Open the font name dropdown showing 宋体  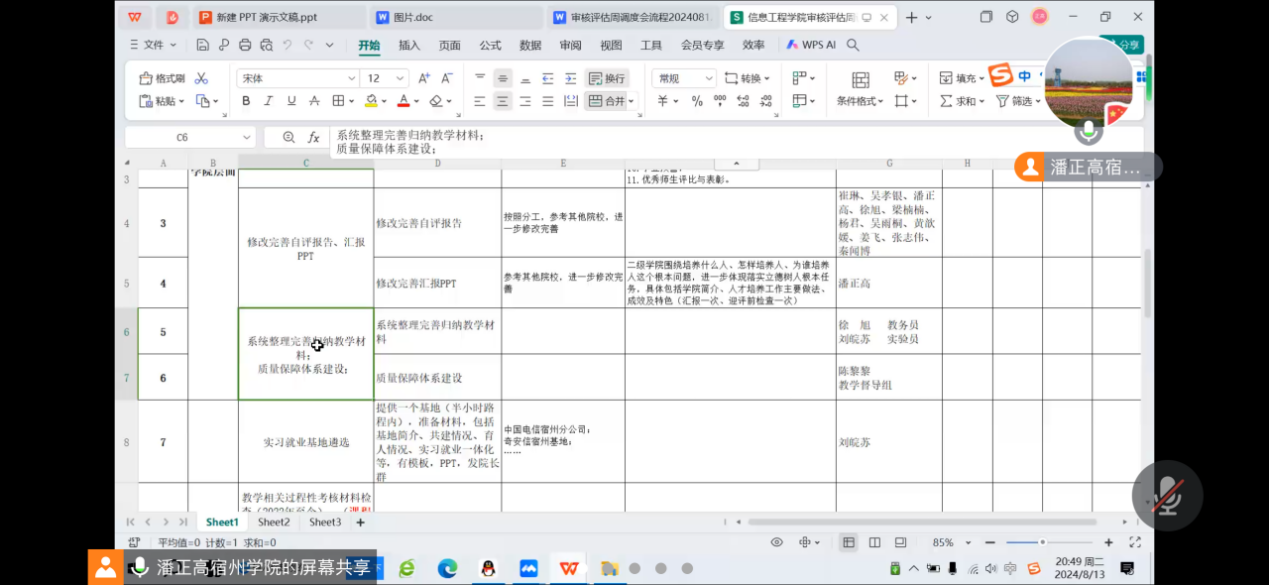pos(298,79)
